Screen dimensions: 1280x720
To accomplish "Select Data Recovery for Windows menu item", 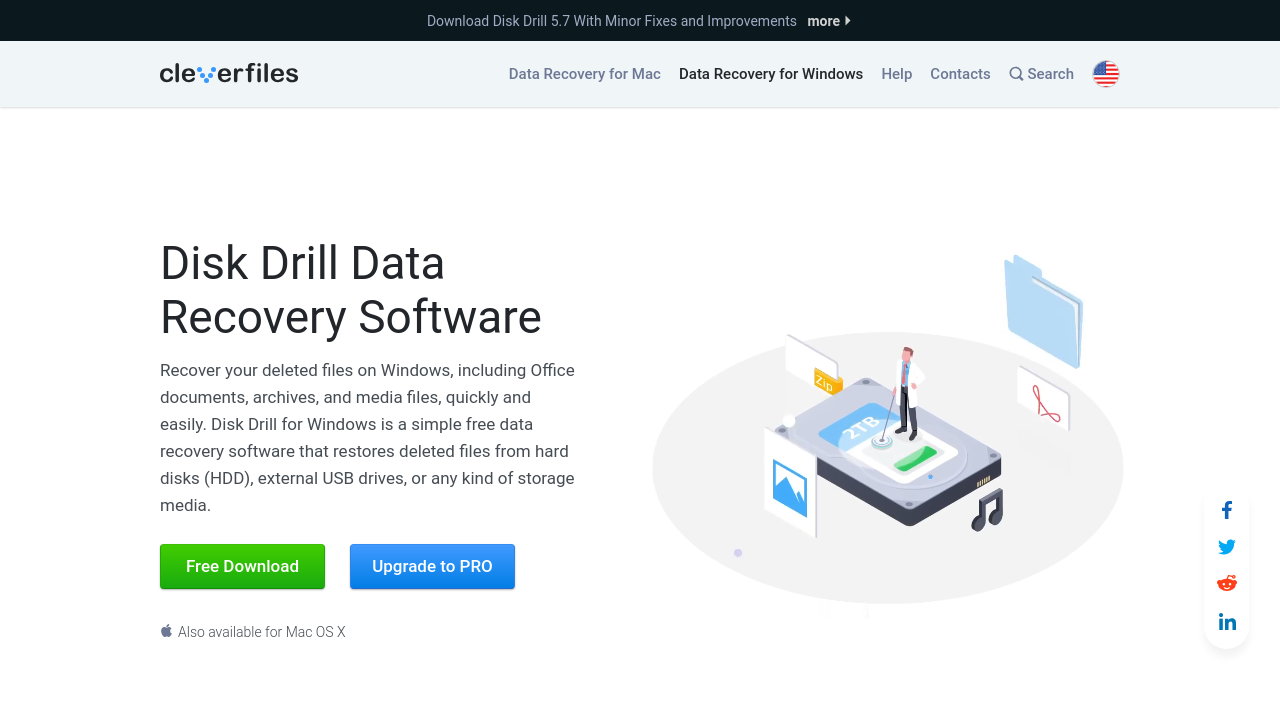I will [770, 74].
